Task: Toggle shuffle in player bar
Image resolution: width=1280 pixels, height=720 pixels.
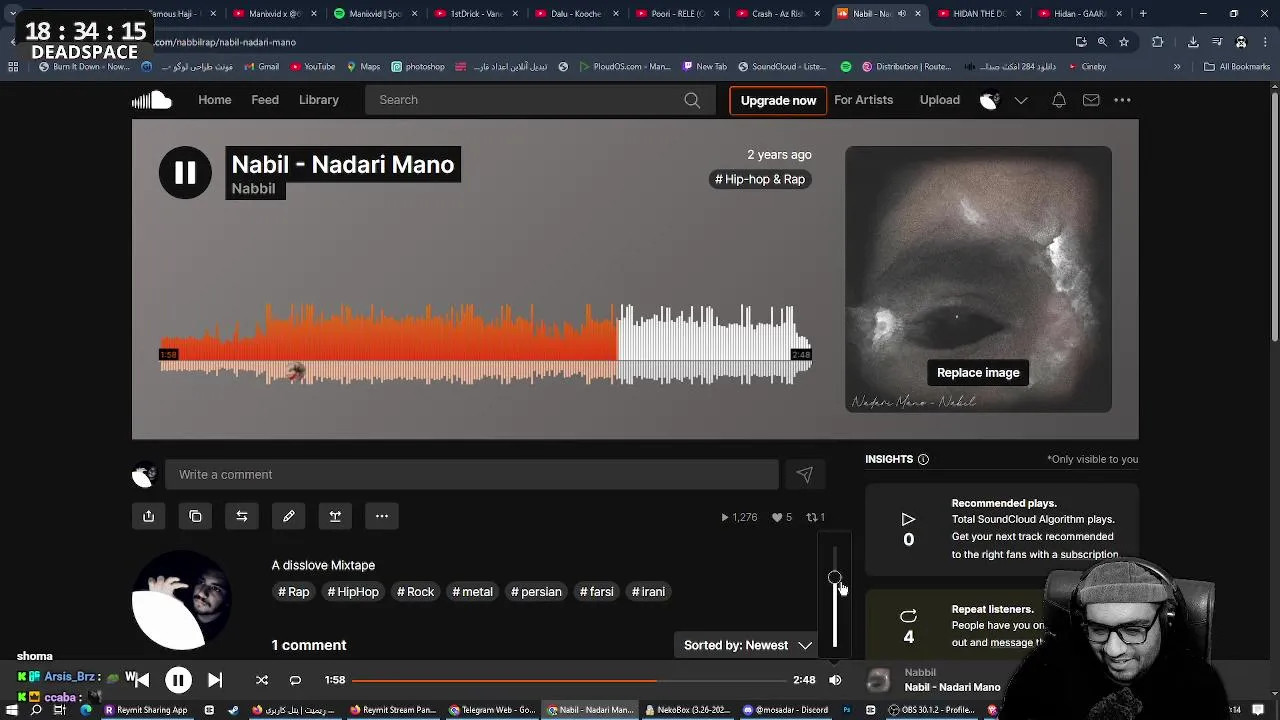Action: point(262,680)
